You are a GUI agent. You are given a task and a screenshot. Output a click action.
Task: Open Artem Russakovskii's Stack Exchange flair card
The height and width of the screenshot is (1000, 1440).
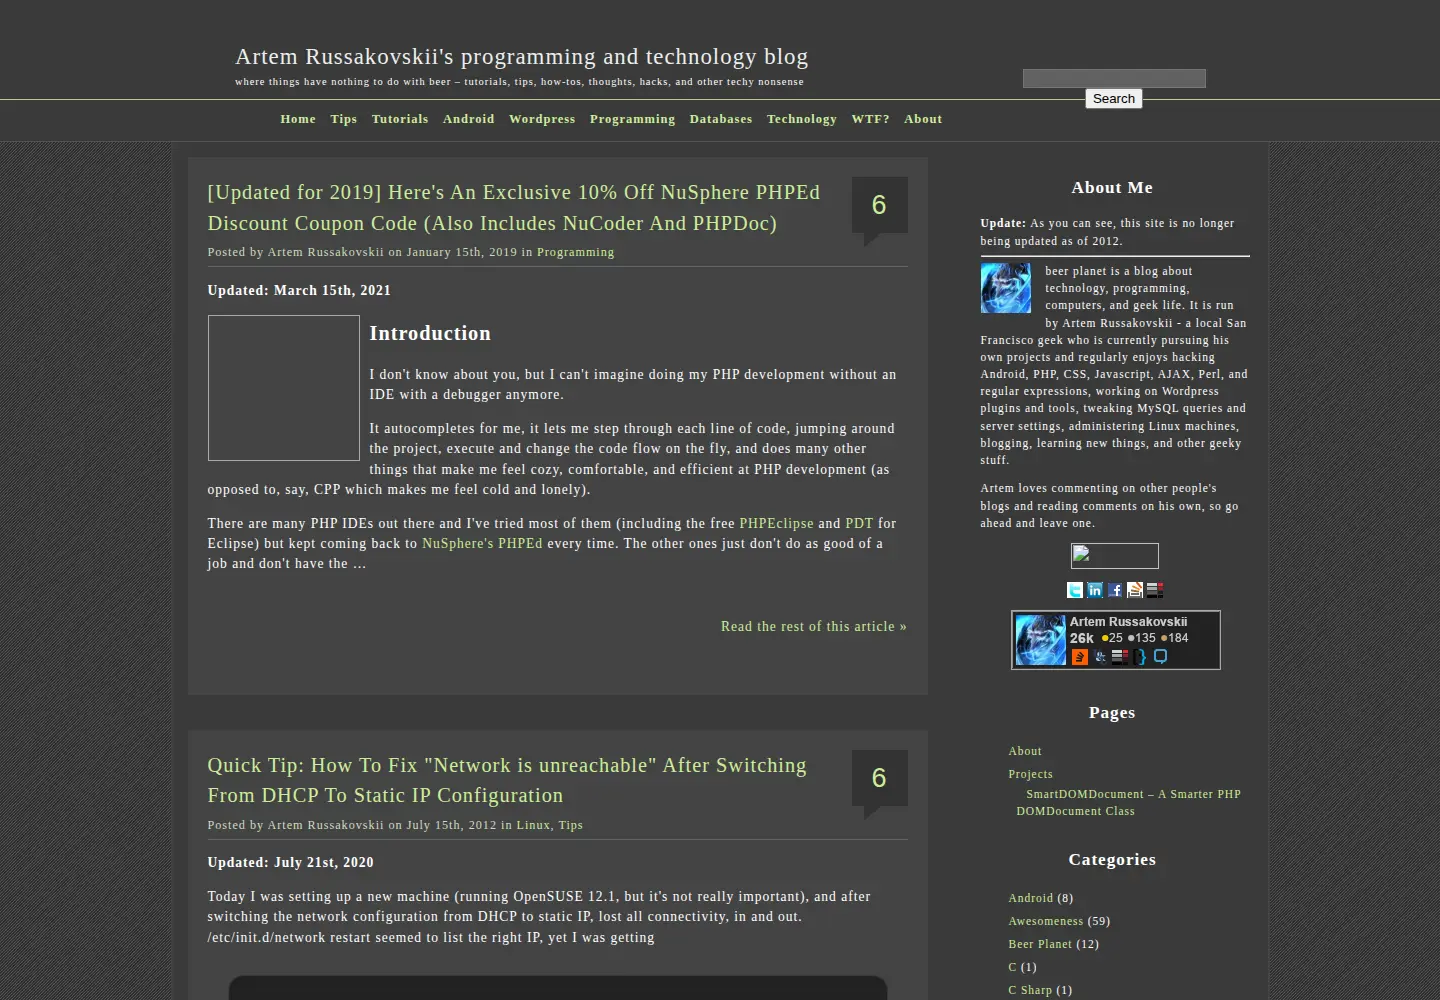pyautogui.click(x=1116, y=640)
